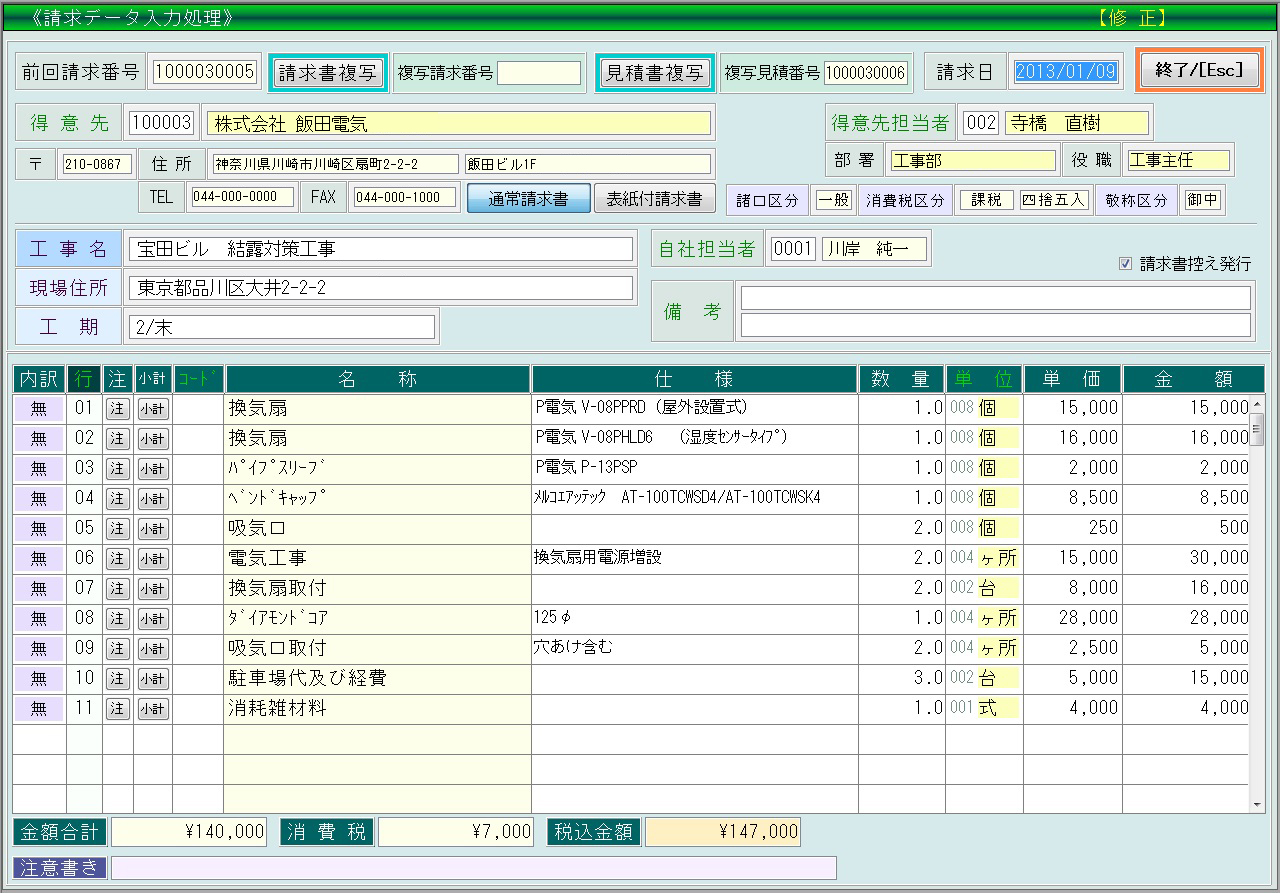The height and width of the screenshot is (893, 1280).
Task: Click the FAX field 044-000-1000
Action: (405, 197)
